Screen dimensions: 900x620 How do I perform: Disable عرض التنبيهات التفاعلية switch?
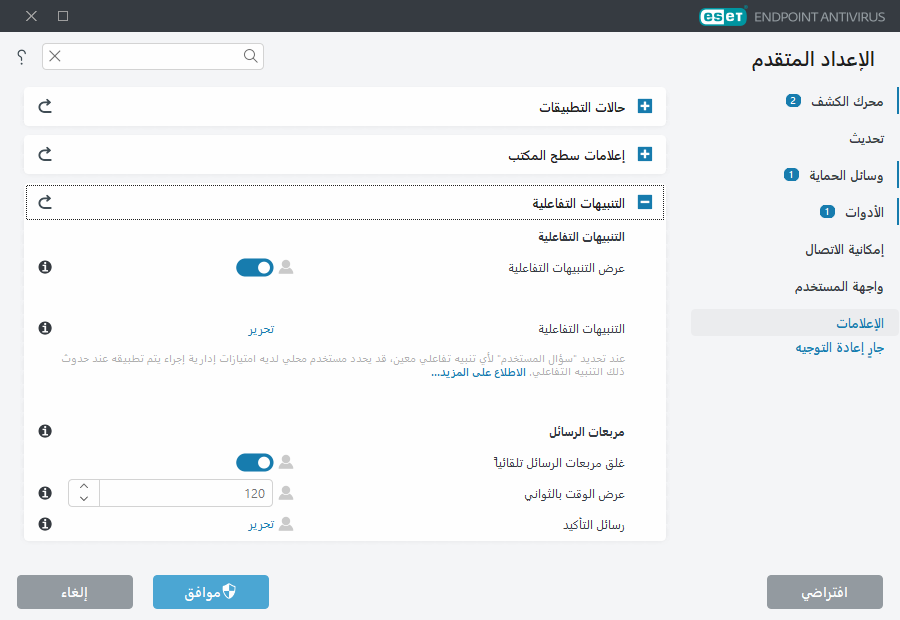254,267
